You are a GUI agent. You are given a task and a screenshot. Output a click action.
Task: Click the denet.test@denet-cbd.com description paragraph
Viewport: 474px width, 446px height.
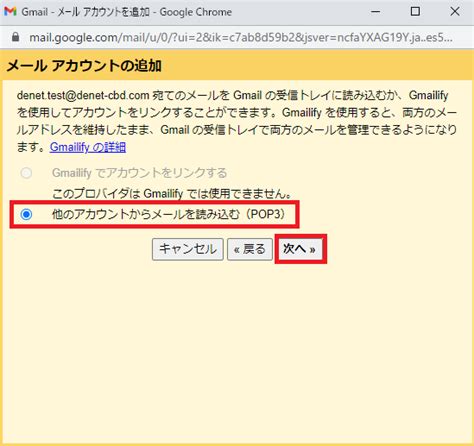[237, 121]
